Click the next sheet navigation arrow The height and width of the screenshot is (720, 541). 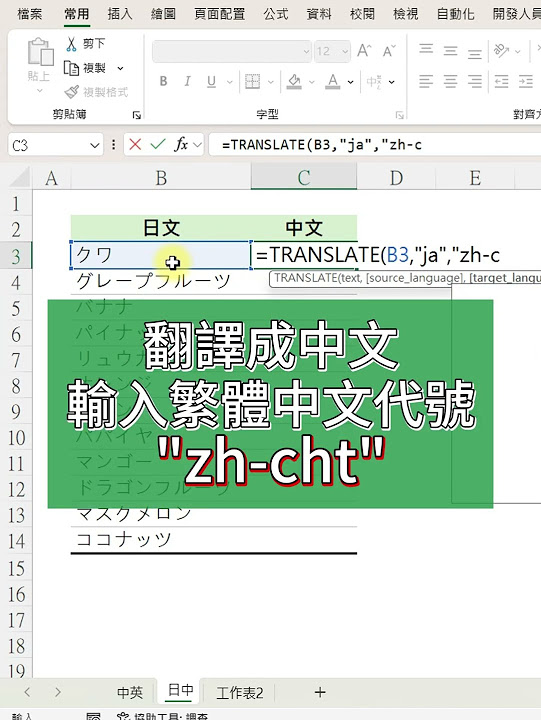click(57, 692)
